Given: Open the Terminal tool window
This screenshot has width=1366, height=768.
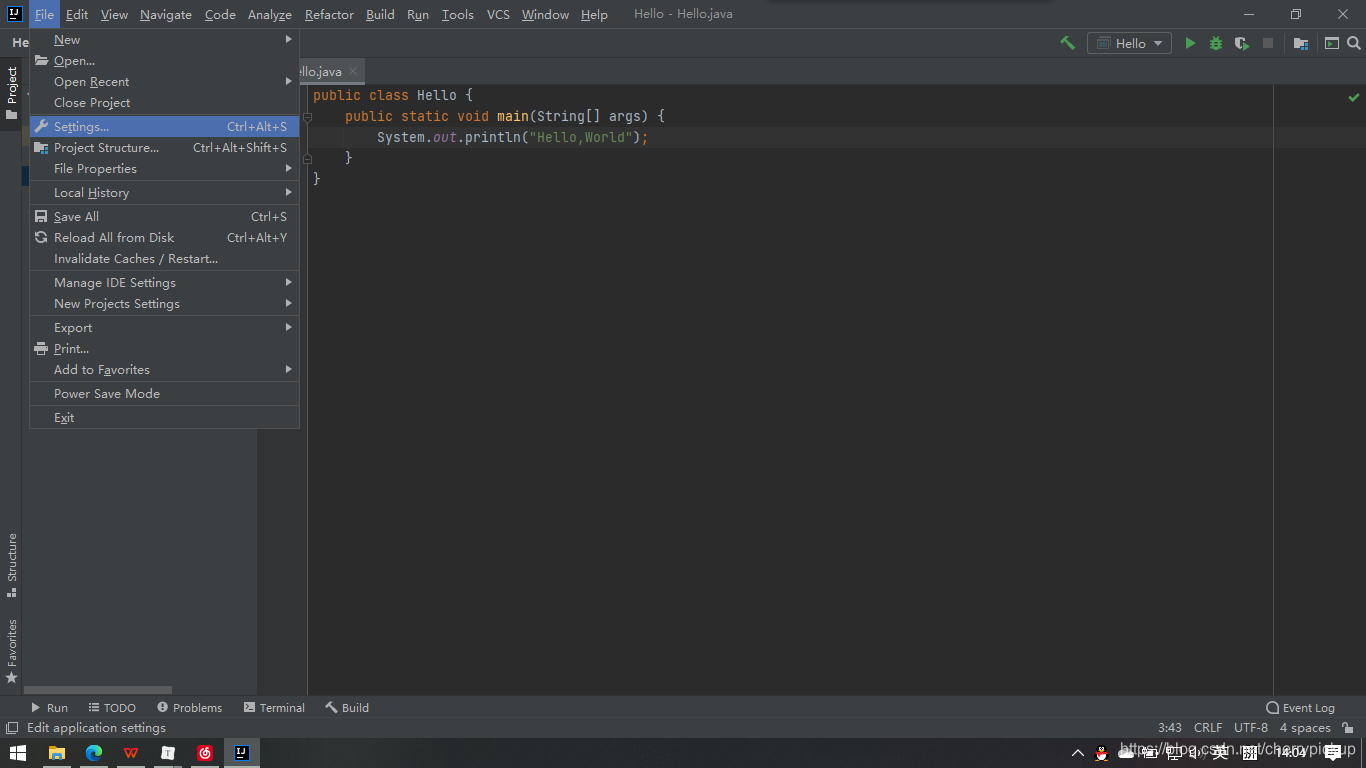Looking at the screenshot, I should [274, 708].
